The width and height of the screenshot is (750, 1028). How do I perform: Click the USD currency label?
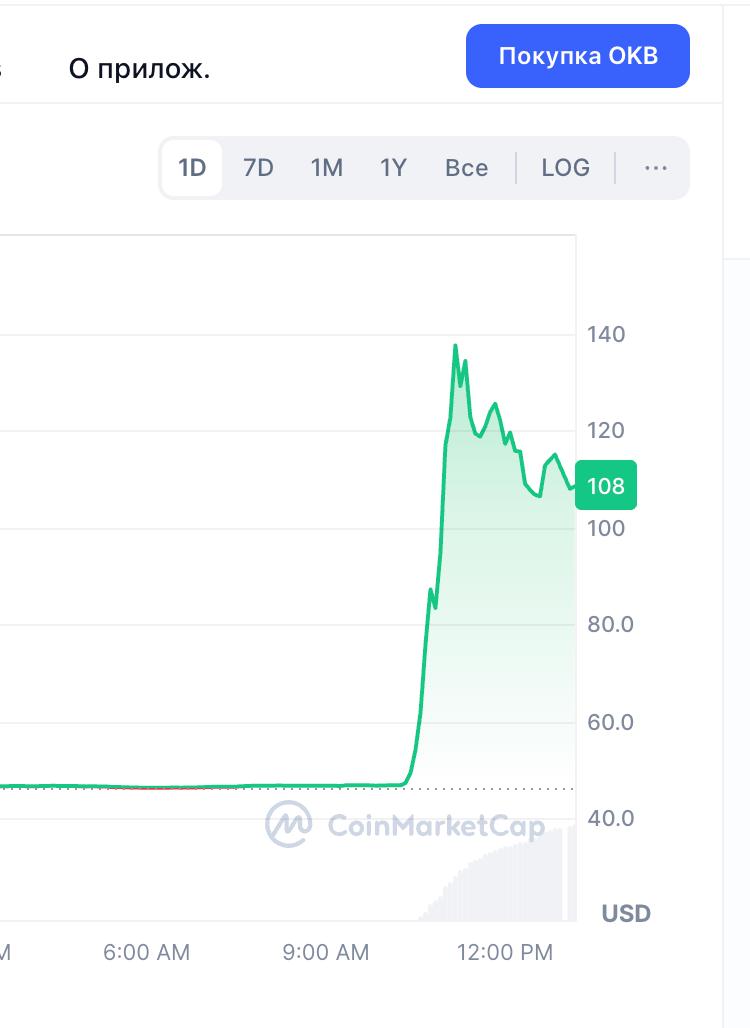pyautogui.click(x=626, y=913)
